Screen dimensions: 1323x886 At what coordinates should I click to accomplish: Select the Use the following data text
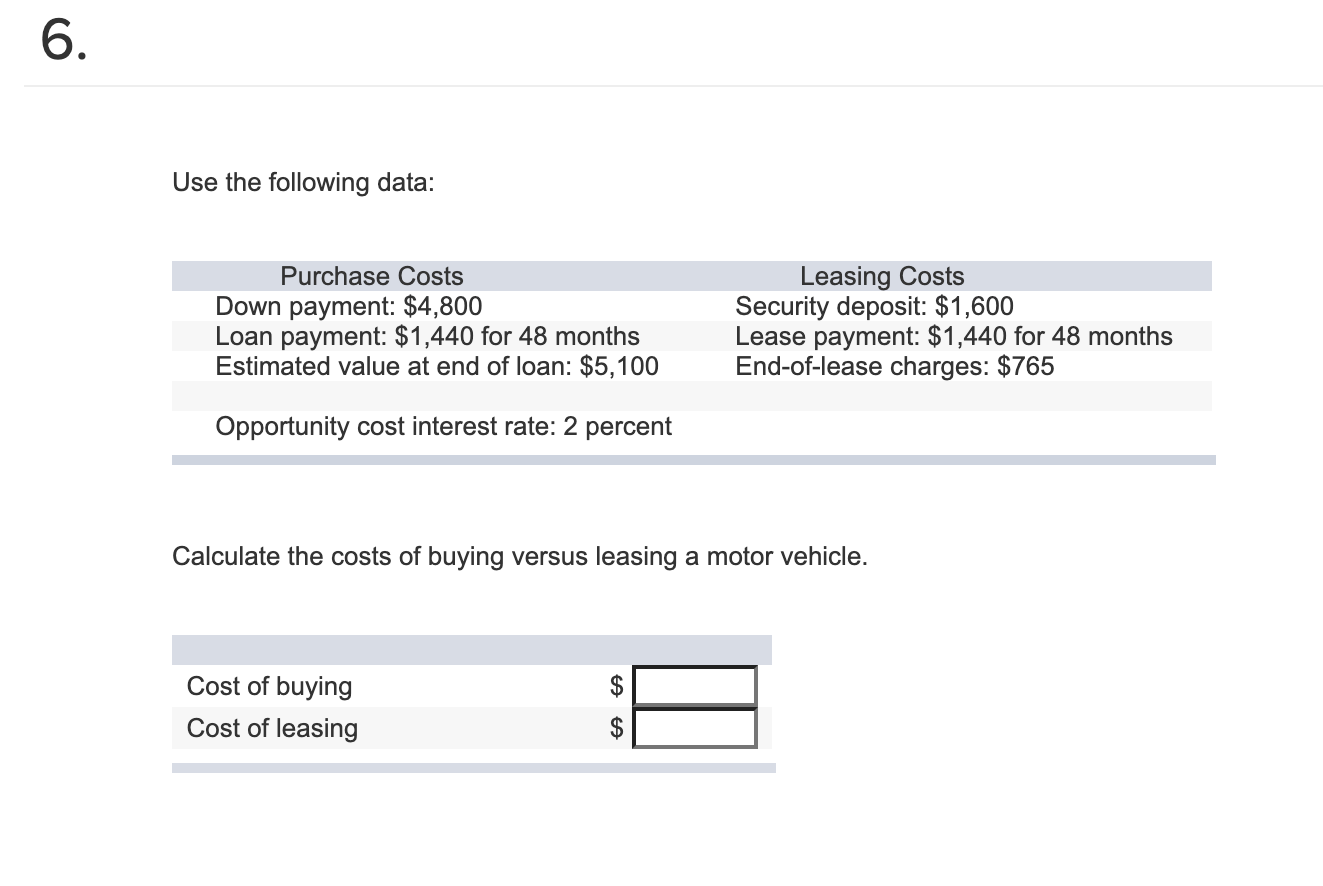pos(302,182)
